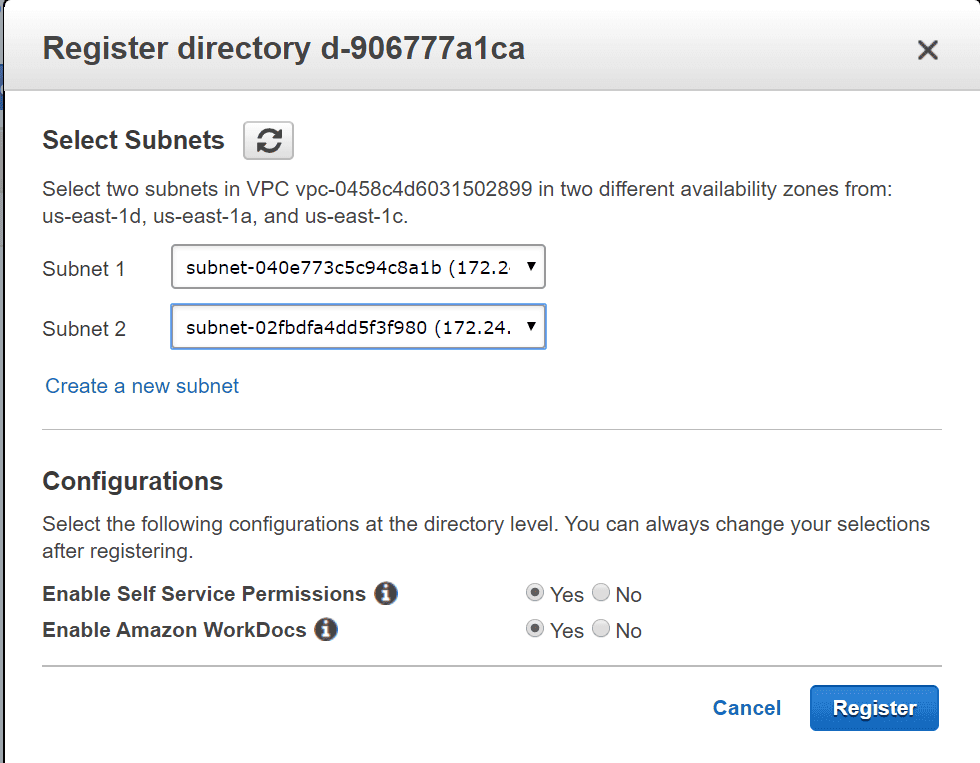The height and width of the screenshot is (763, 980).
Task: Select the subnet-040e773c5c94c8a1b combo box
Action: tap(357, 267)
